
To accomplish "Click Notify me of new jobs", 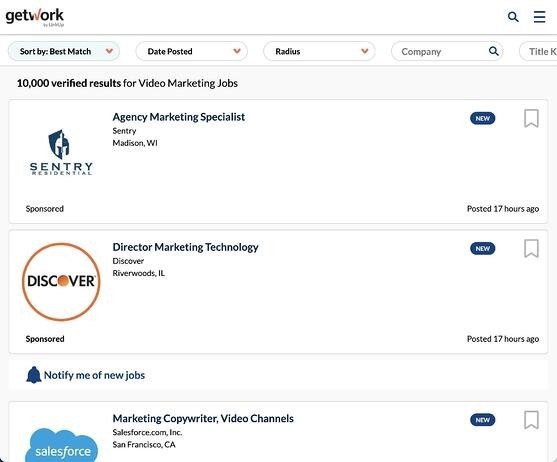I will 94,375.
